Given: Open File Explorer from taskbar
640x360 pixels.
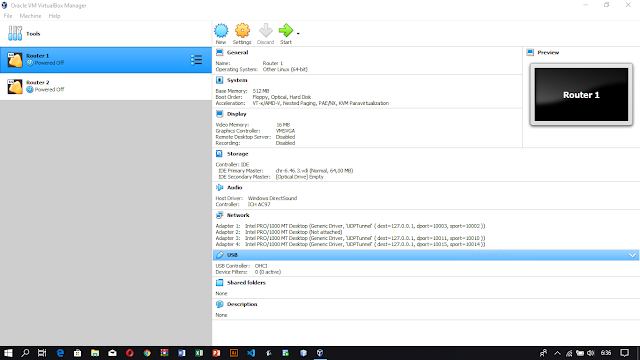Looking at the screenshot, I should [95, 353].
